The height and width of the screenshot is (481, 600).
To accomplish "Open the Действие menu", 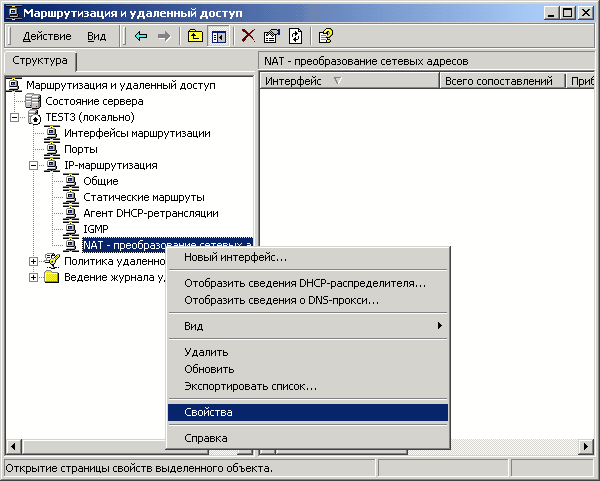I will coord(46,36).
